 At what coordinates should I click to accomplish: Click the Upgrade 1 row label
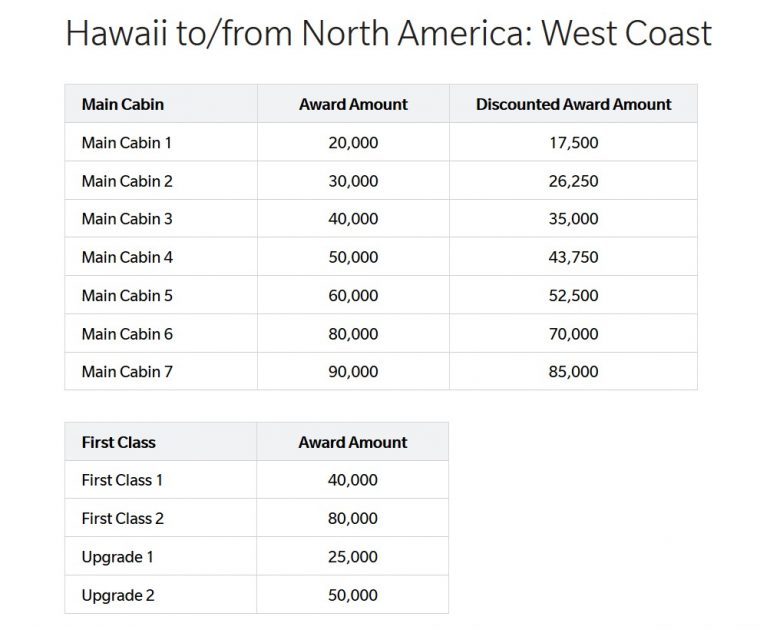pos(118,556)
